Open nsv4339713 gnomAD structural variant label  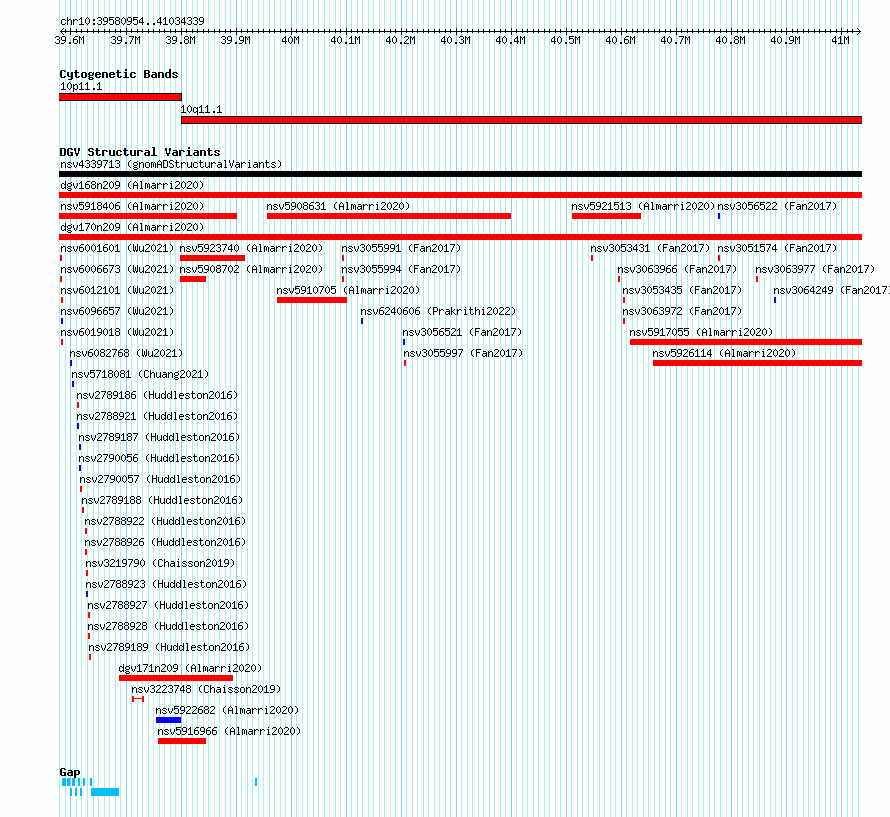[x=171, y=164]
